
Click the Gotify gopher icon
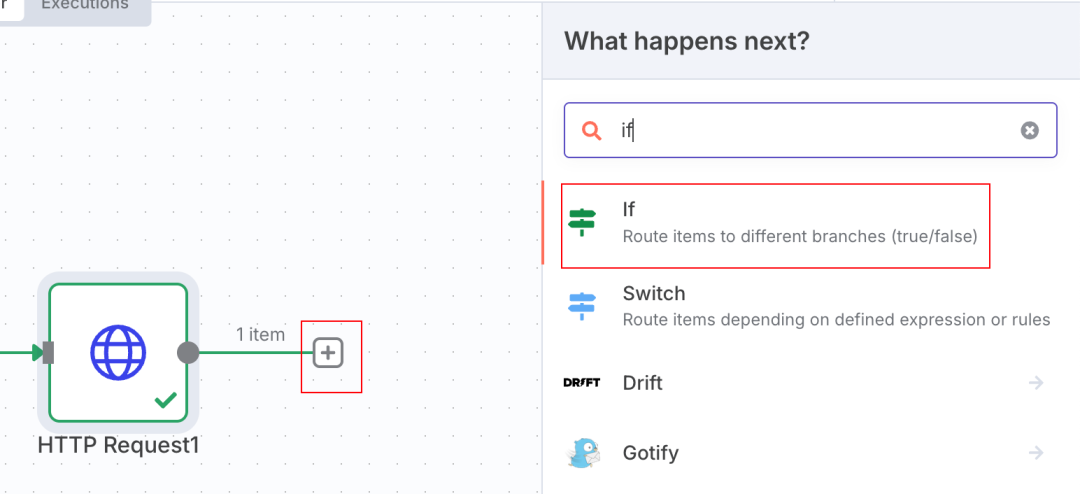(x=583, y=453)
